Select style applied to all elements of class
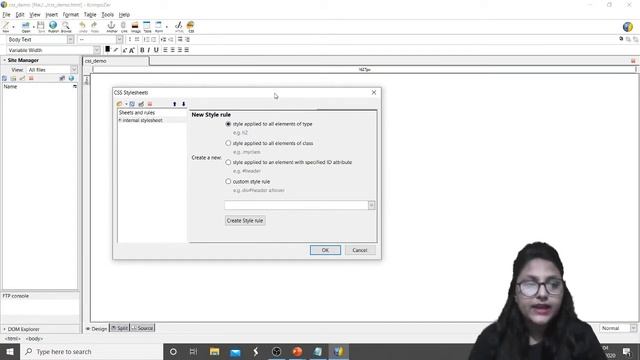The width and height of the screenshot is (640, 360). point(228,143)
